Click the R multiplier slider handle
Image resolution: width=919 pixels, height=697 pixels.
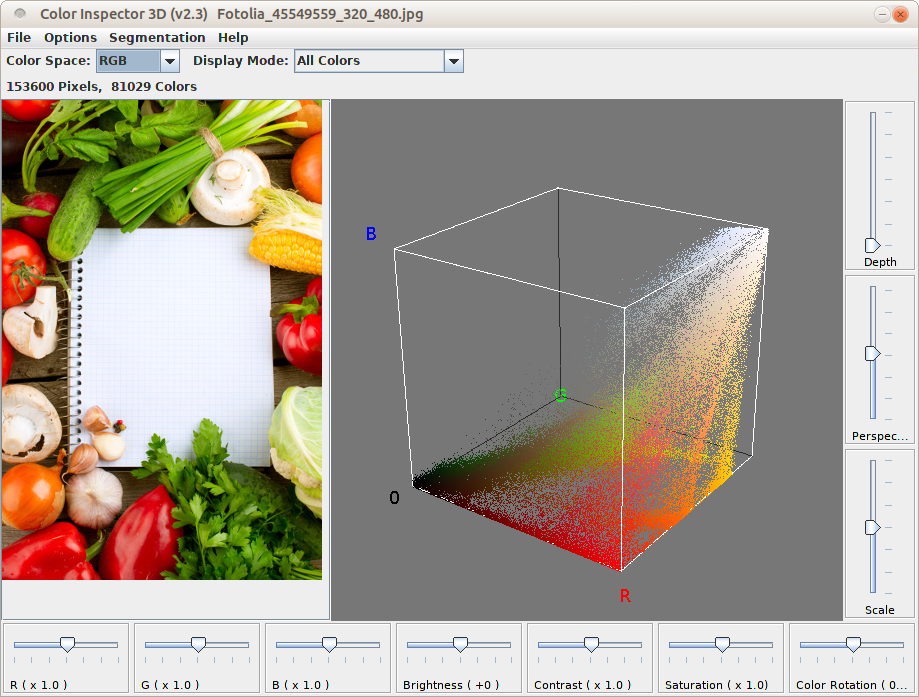[x=67, y=645]
